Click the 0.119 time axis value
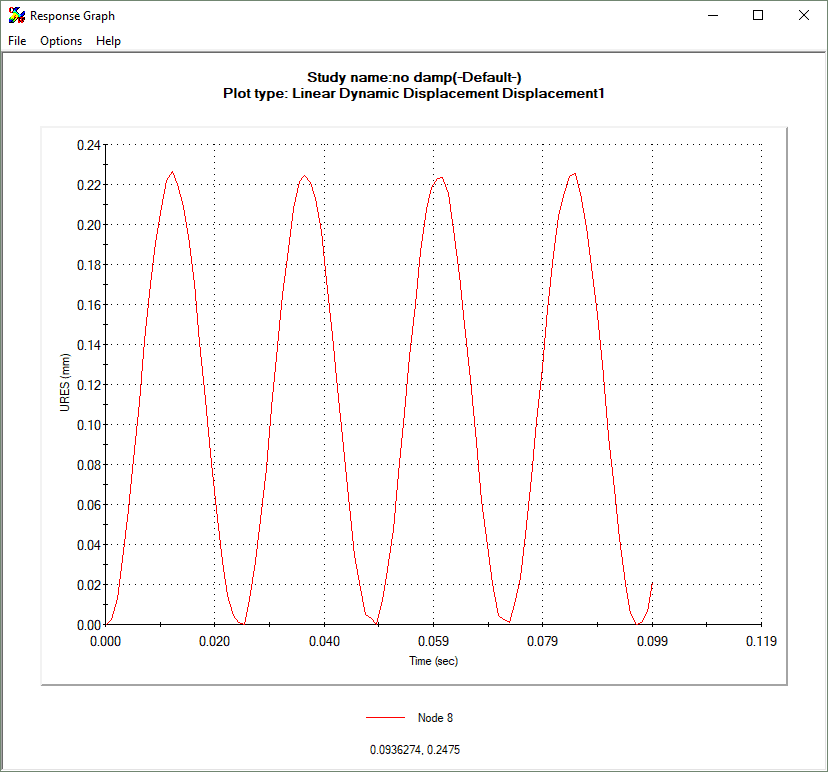828x772 pixels. point(761,642)
